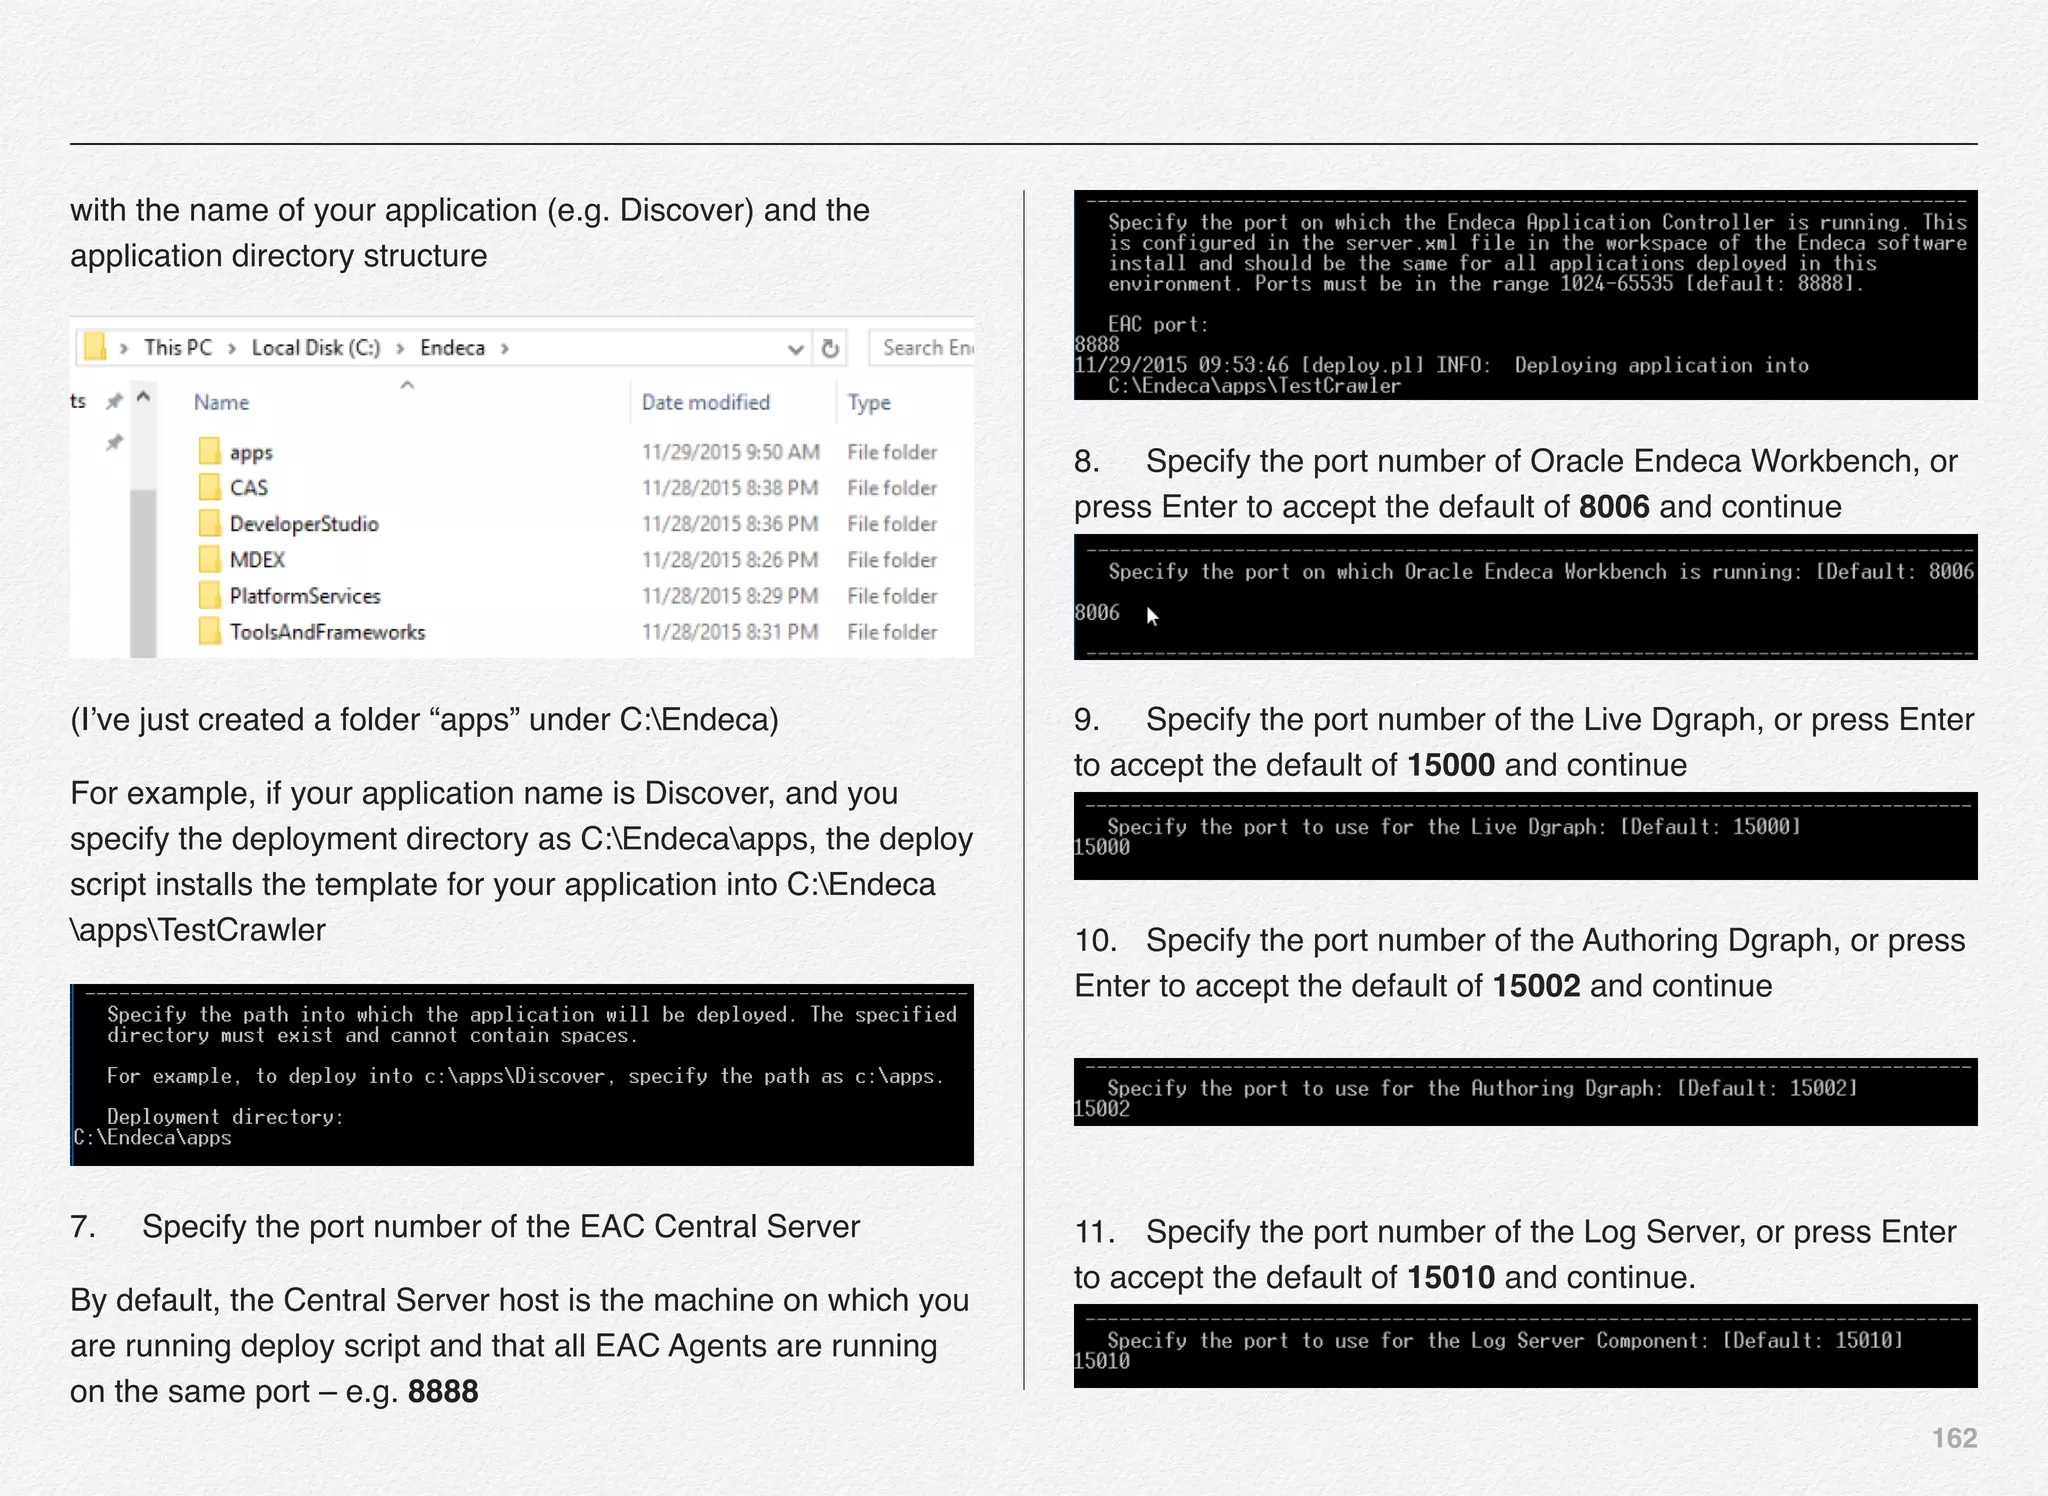2048x1496 pixels.
Task: Click the navigation pane scrollbar thumb
Action: pos(143,572)
